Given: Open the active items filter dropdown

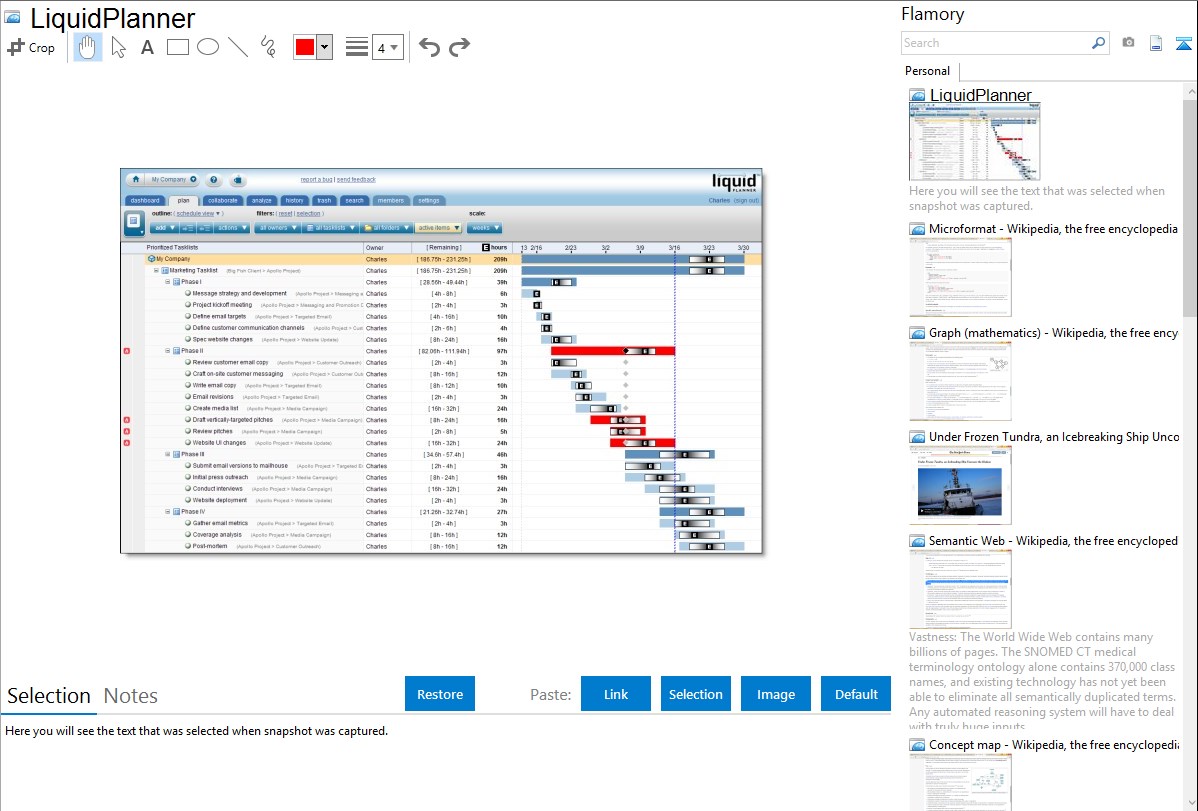Looking at the screenshot, I should click(x=439, y=228).
